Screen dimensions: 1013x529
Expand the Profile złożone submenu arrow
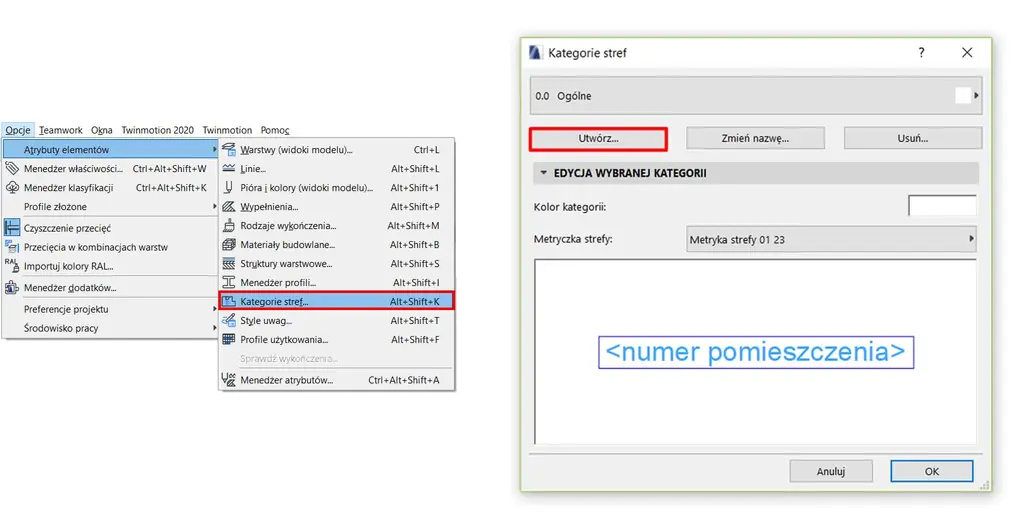(214, 207)
